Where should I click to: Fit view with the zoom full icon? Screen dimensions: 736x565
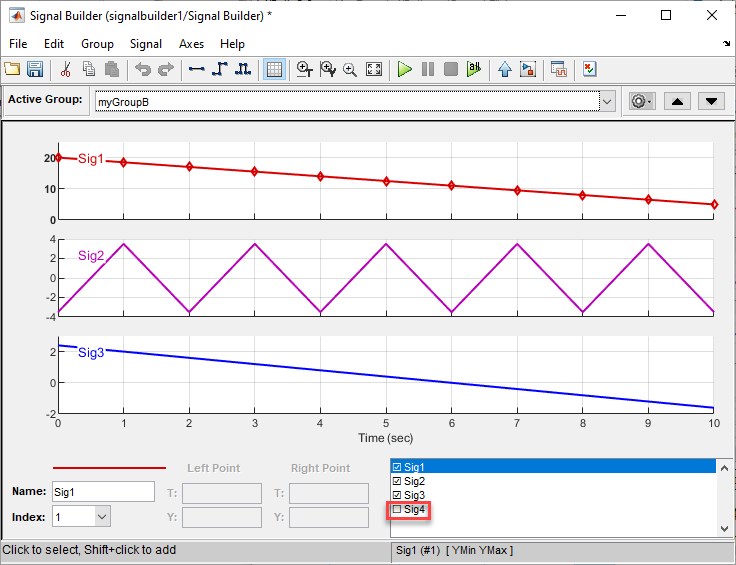pyautogui.click(x=374, y=69)
